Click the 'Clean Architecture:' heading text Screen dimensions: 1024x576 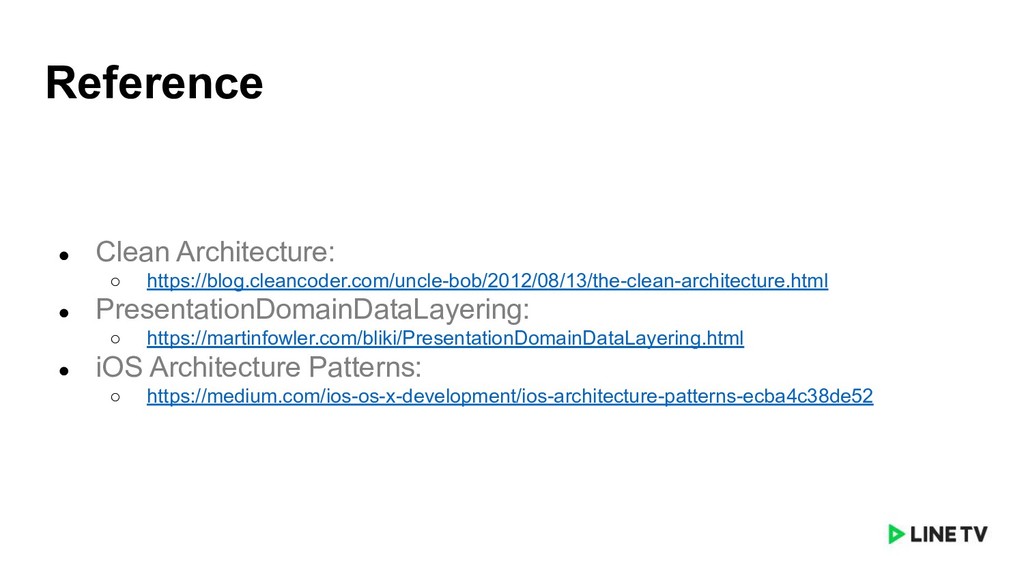pyautogui.click(x=215, y=251)
